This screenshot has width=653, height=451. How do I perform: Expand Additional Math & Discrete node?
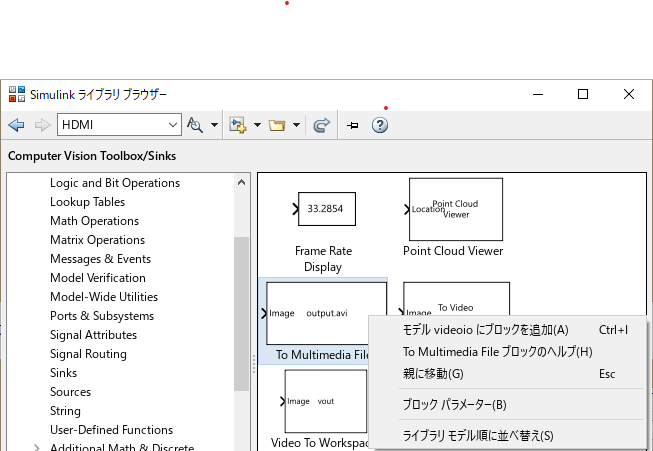tap(37, 448)
